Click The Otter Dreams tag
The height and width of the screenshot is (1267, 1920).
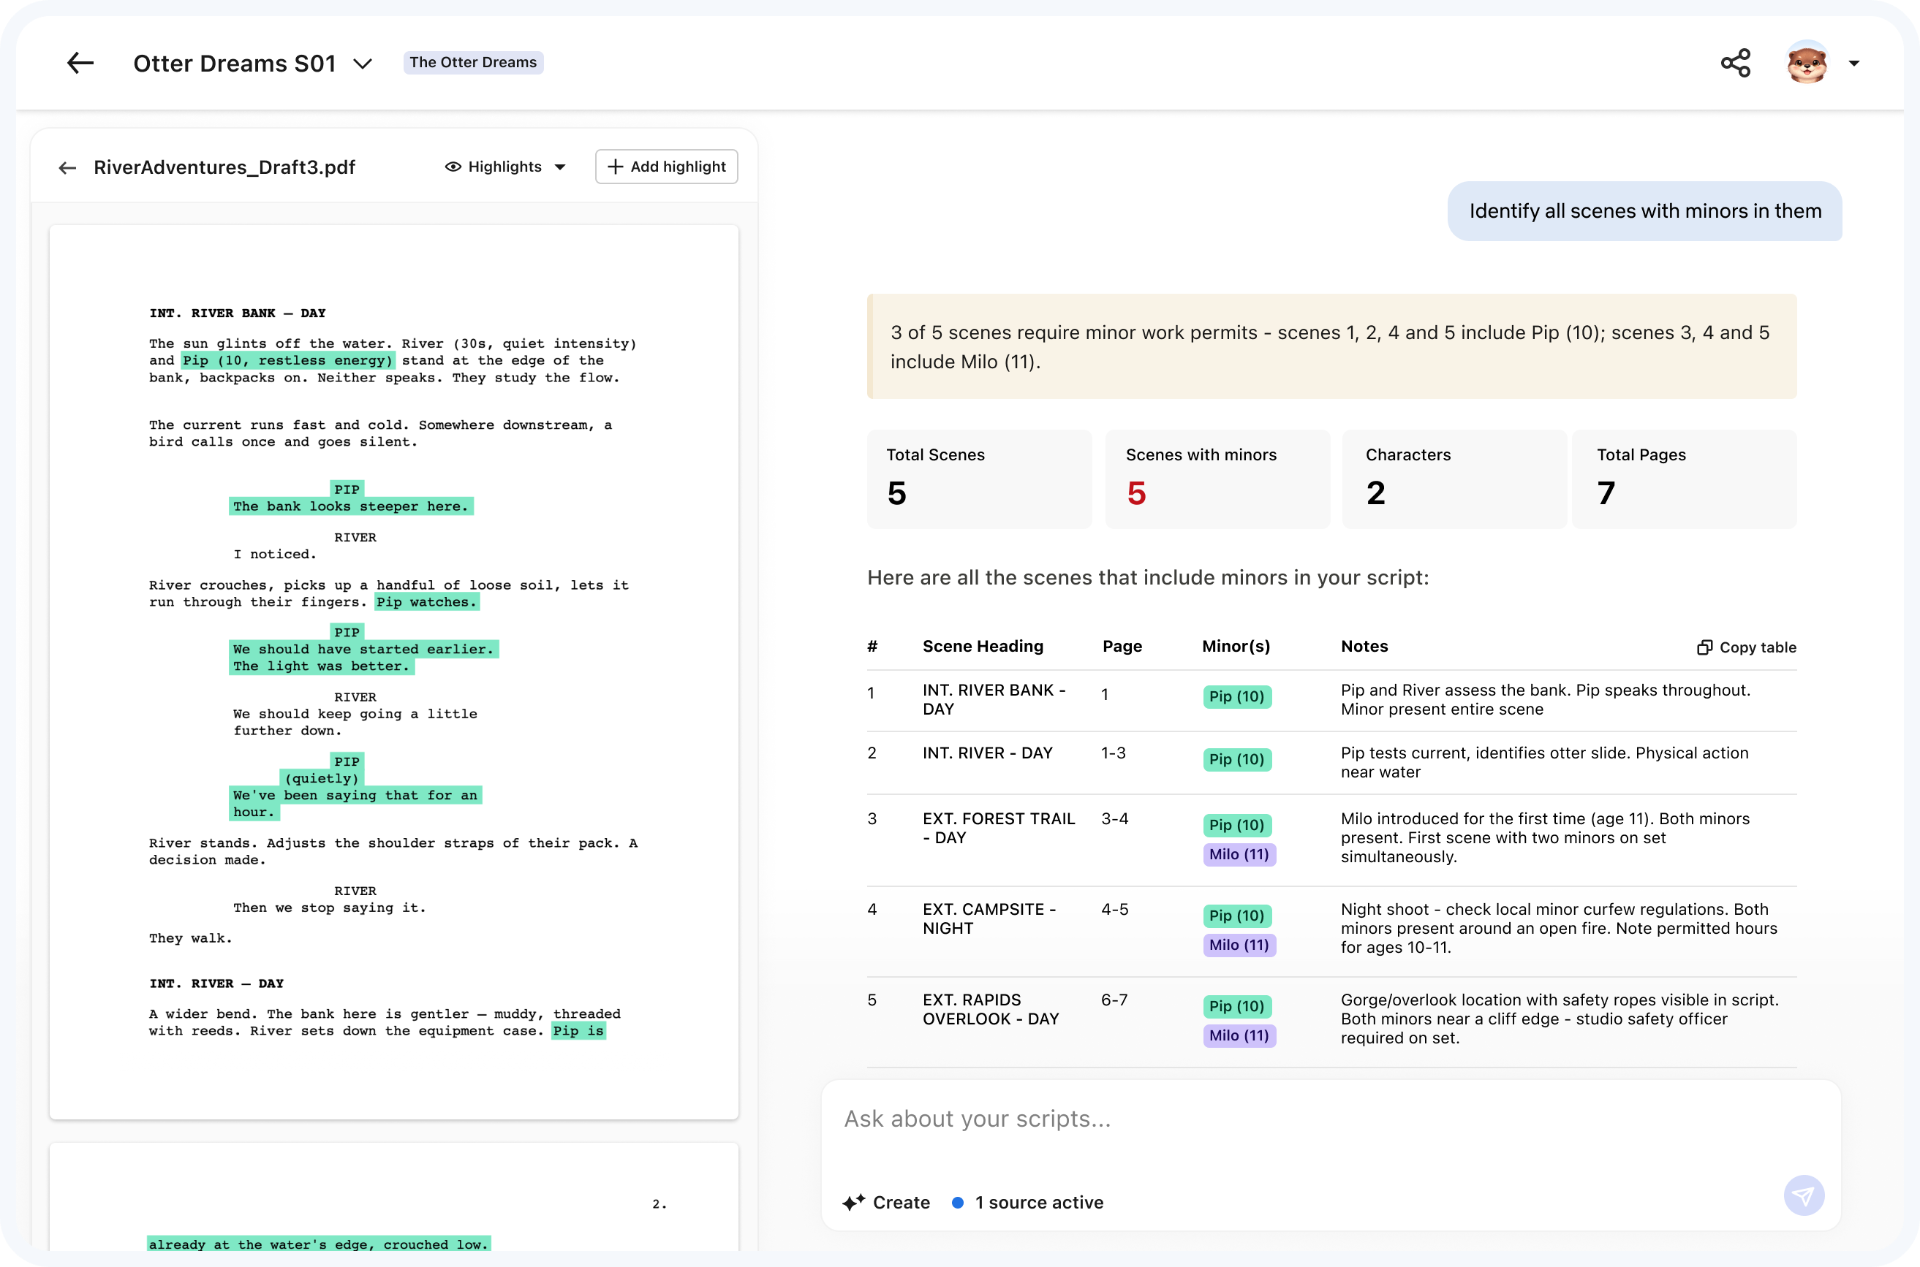click(473, 62)
